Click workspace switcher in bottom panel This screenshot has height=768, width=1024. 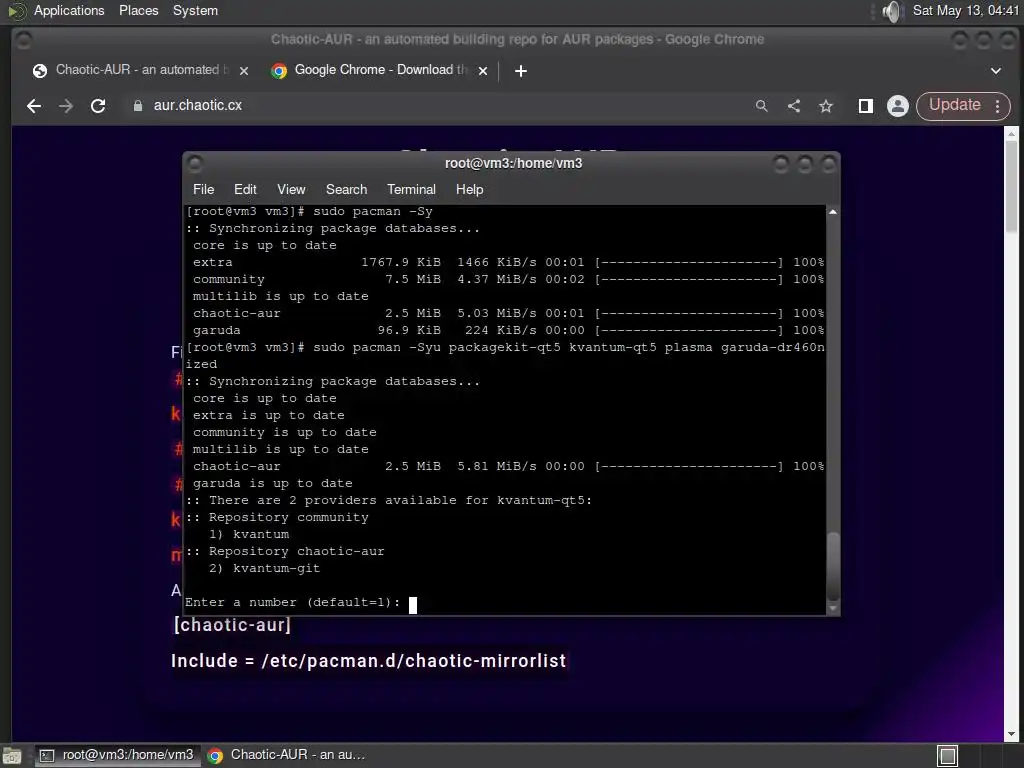(948, 756)
